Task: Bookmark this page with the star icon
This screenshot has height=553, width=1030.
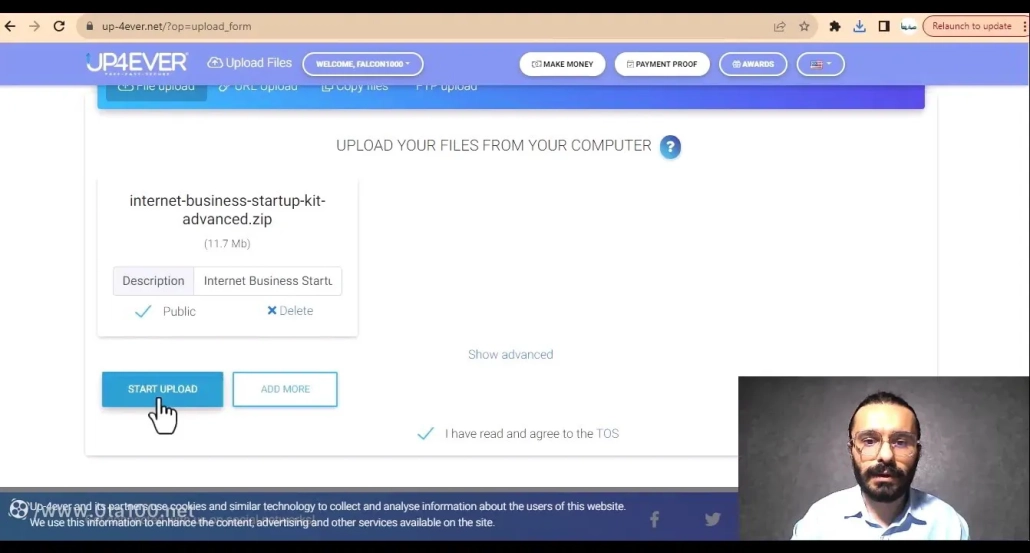Action: click(804, 27)
